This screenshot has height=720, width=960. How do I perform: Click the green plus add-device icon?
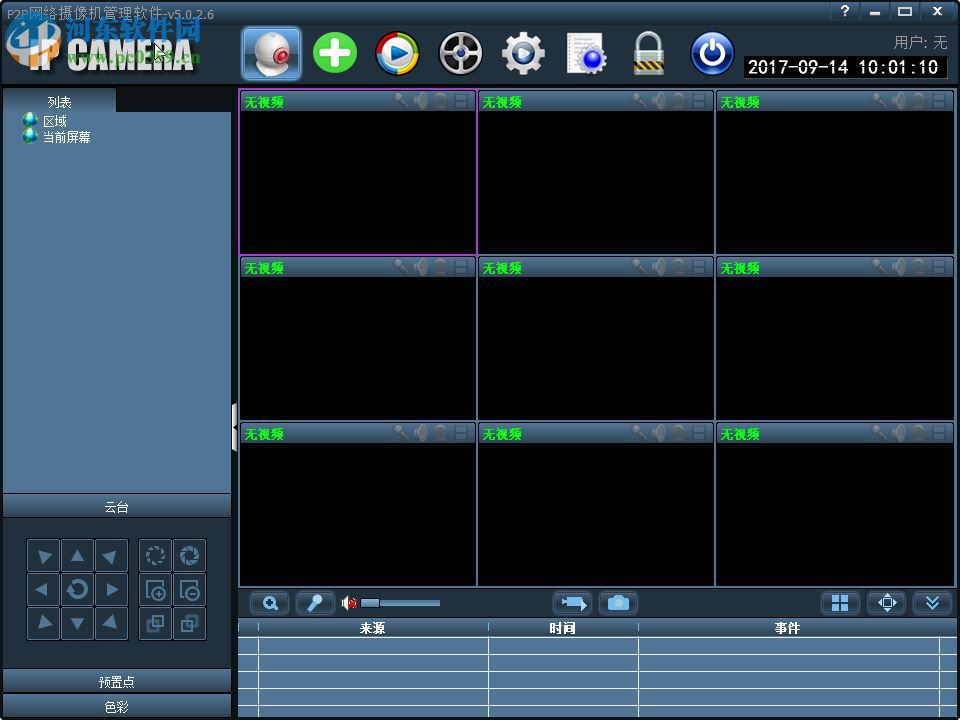point(335,53)
